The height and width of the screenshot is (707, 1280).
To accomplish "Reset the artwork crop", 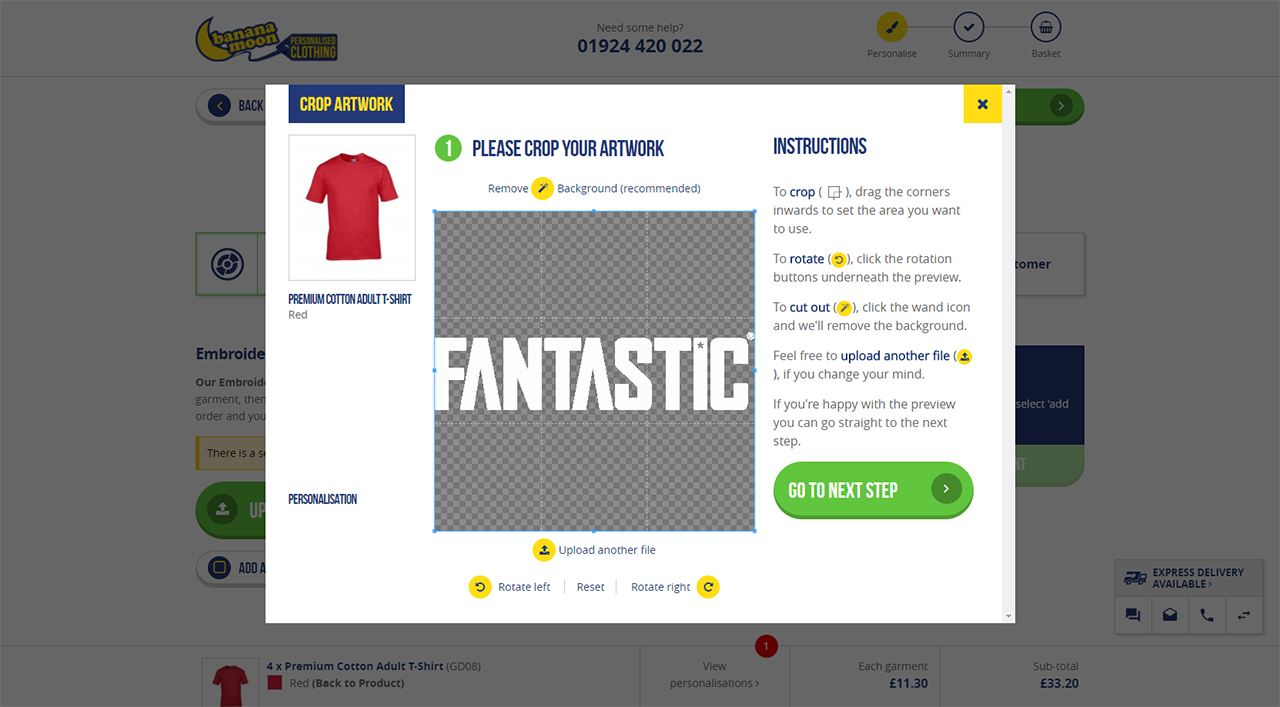I will tap(590, 587).
